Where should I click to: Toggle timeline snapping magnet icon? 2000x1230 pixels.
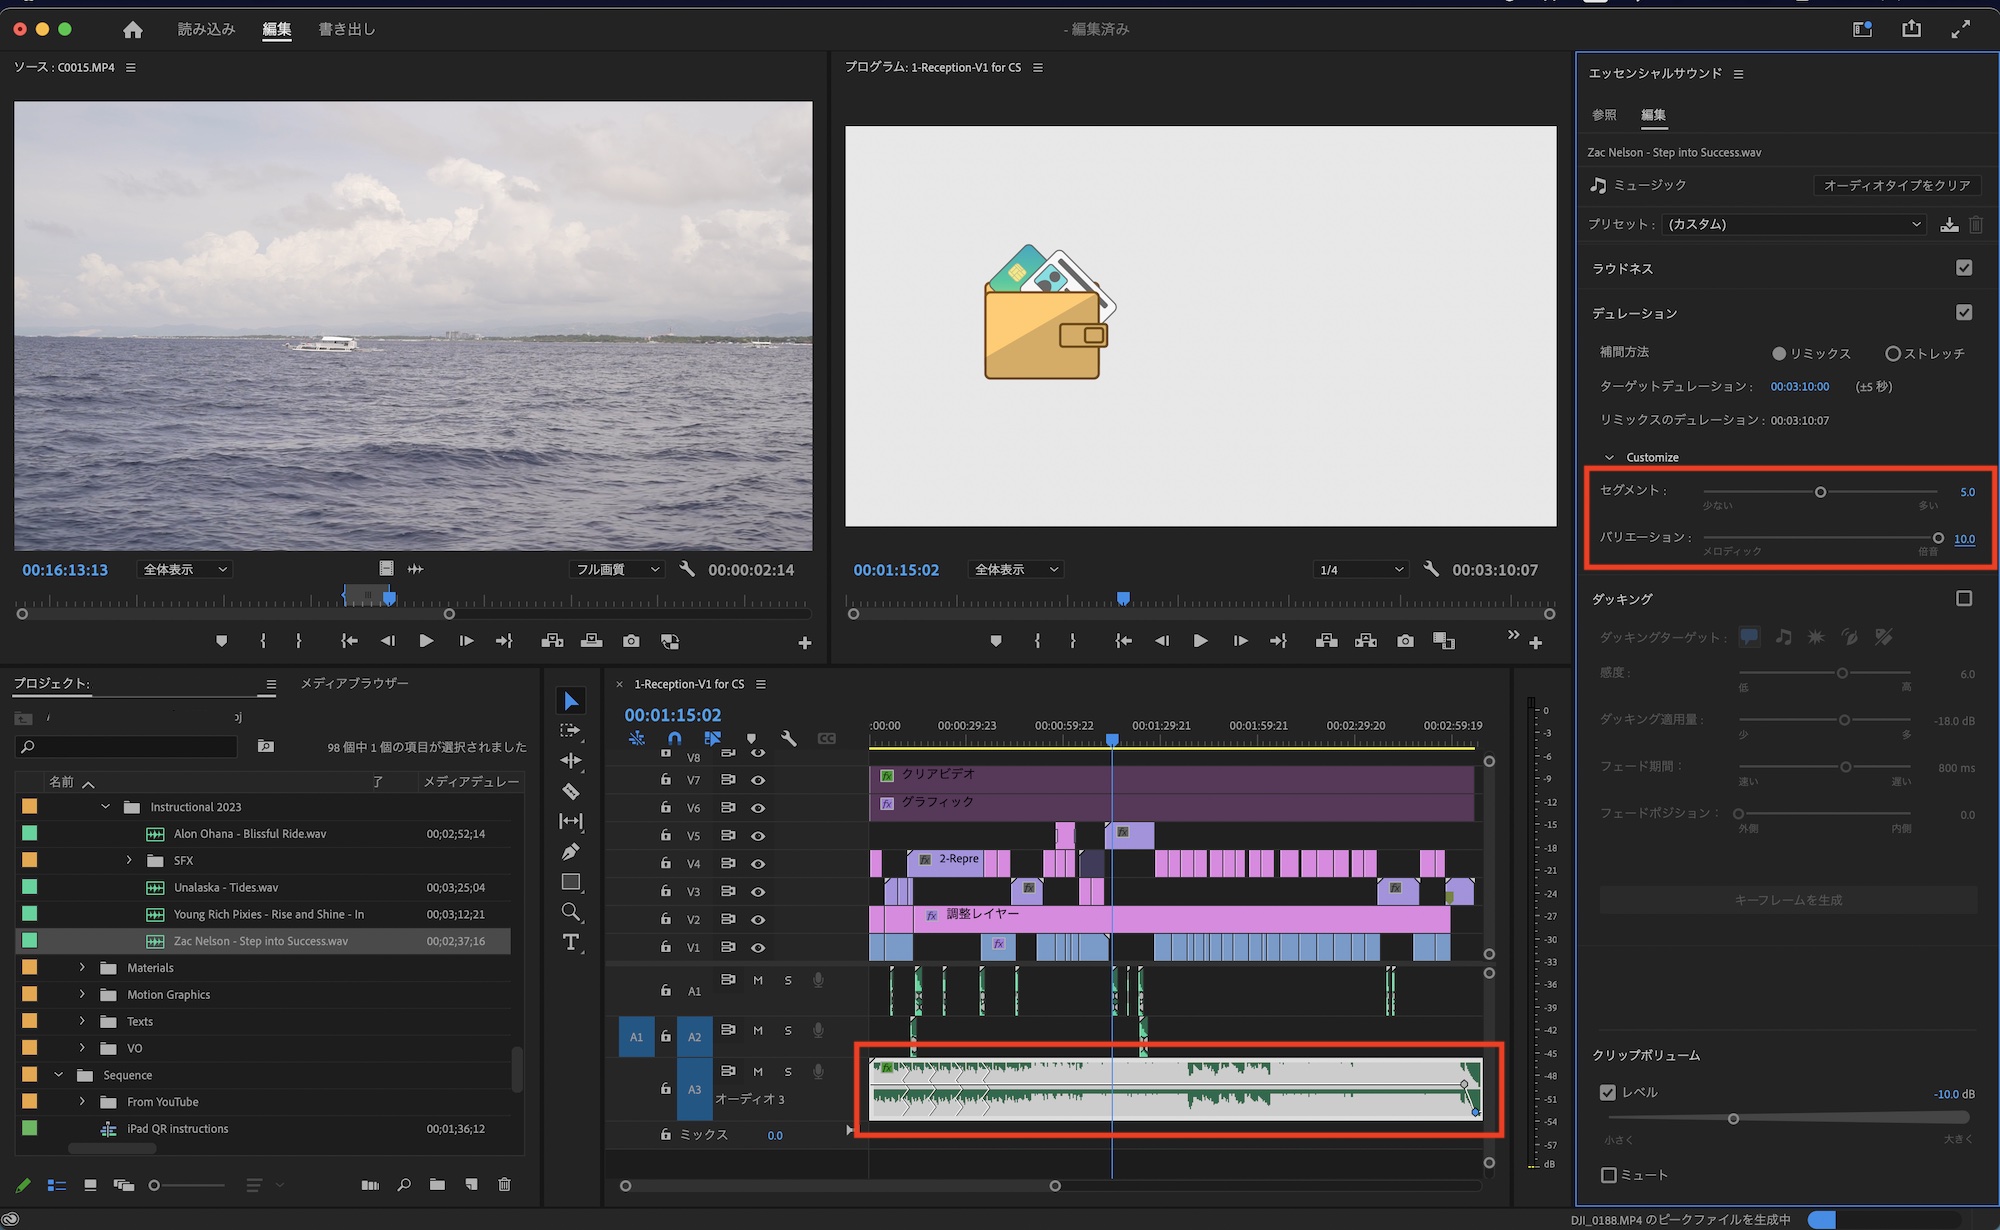click(675, 739)
